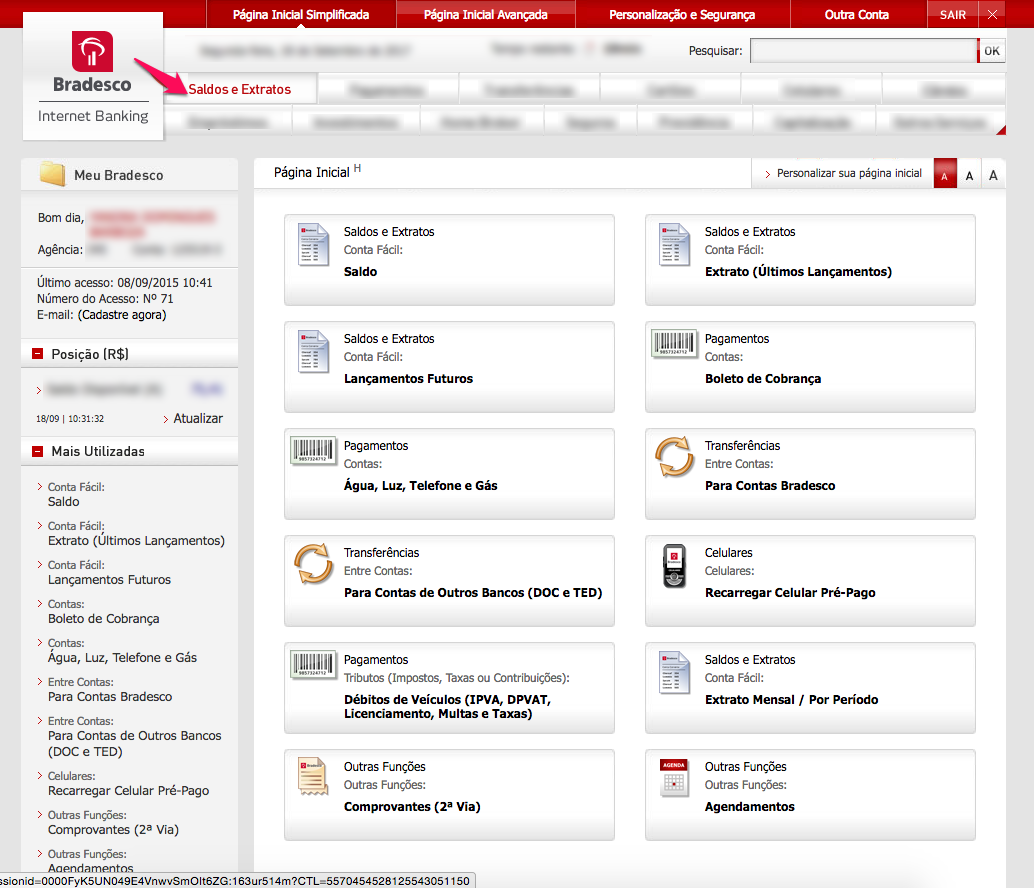Viewport: 1034px width, 888px height.
Task: Open sidebar link Para Contas Bradesco
Action: [110, 696]
